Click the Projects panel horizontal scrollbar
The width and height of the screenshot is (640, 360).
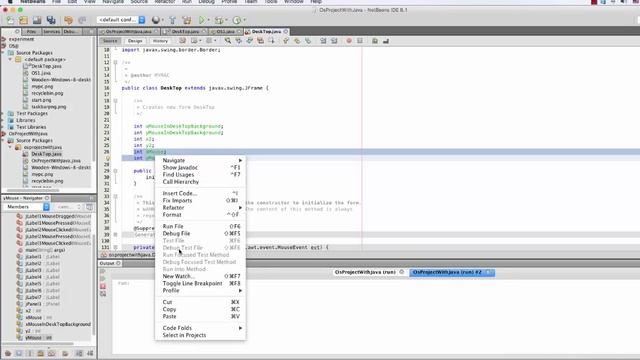click(x=33, y=191)
